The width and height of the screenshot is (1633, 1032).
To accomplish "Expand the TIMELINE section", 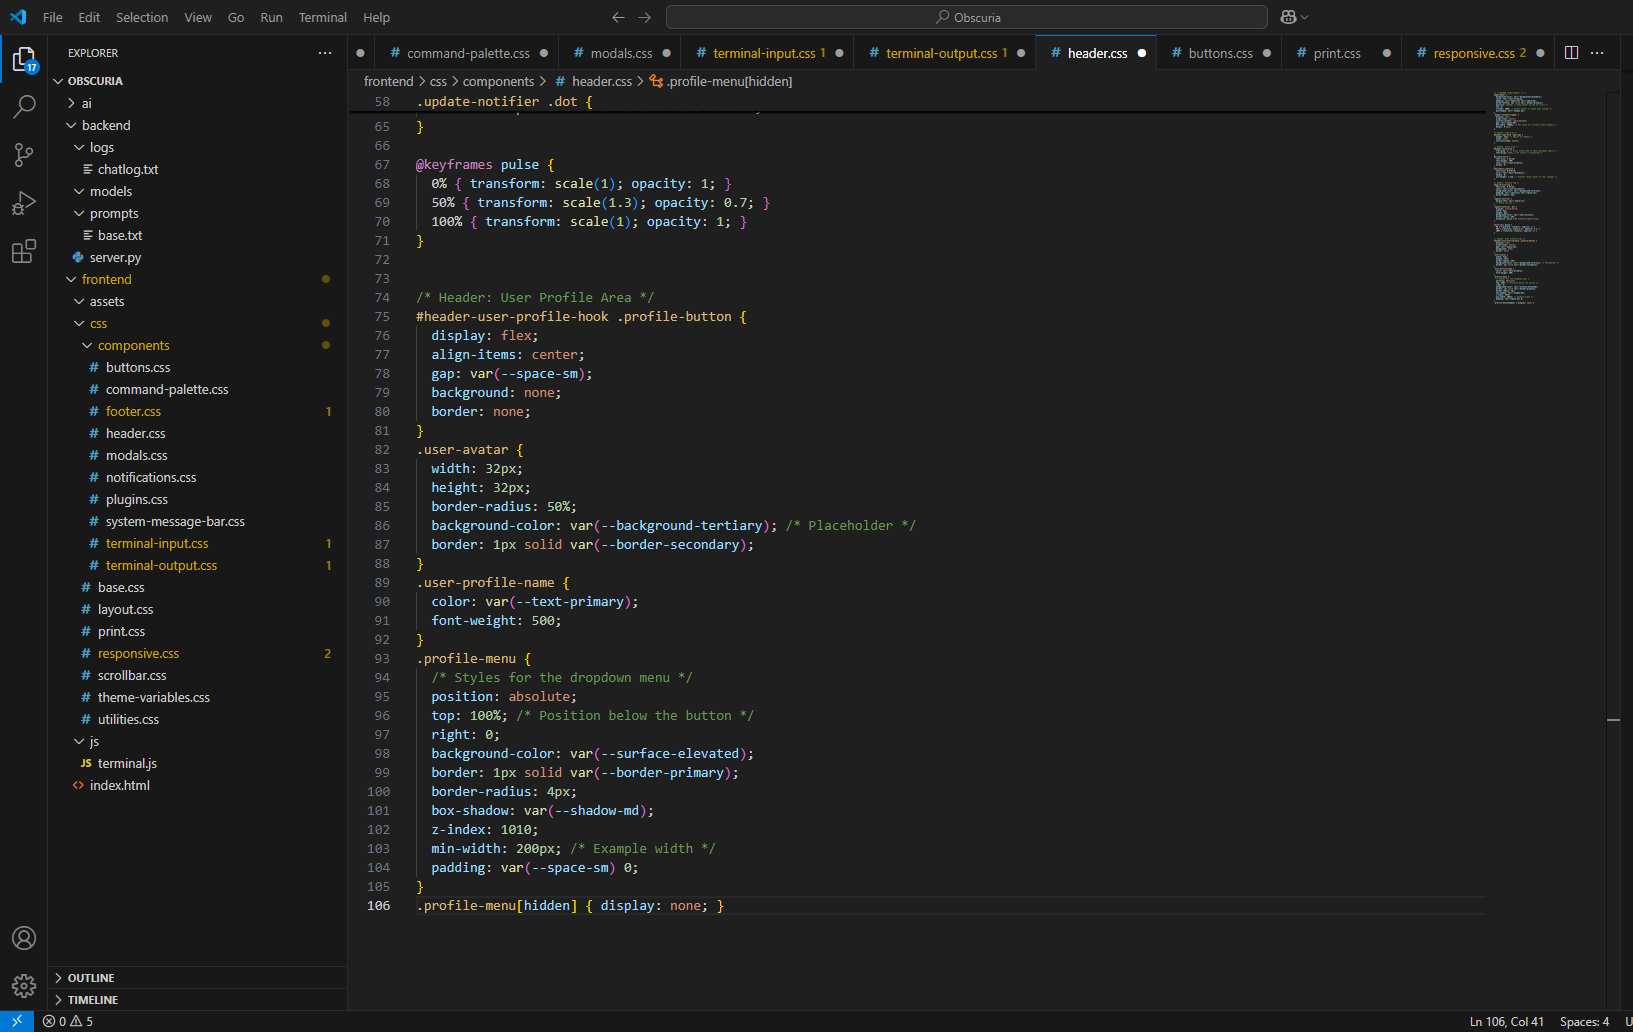I will pos(197,1000).
